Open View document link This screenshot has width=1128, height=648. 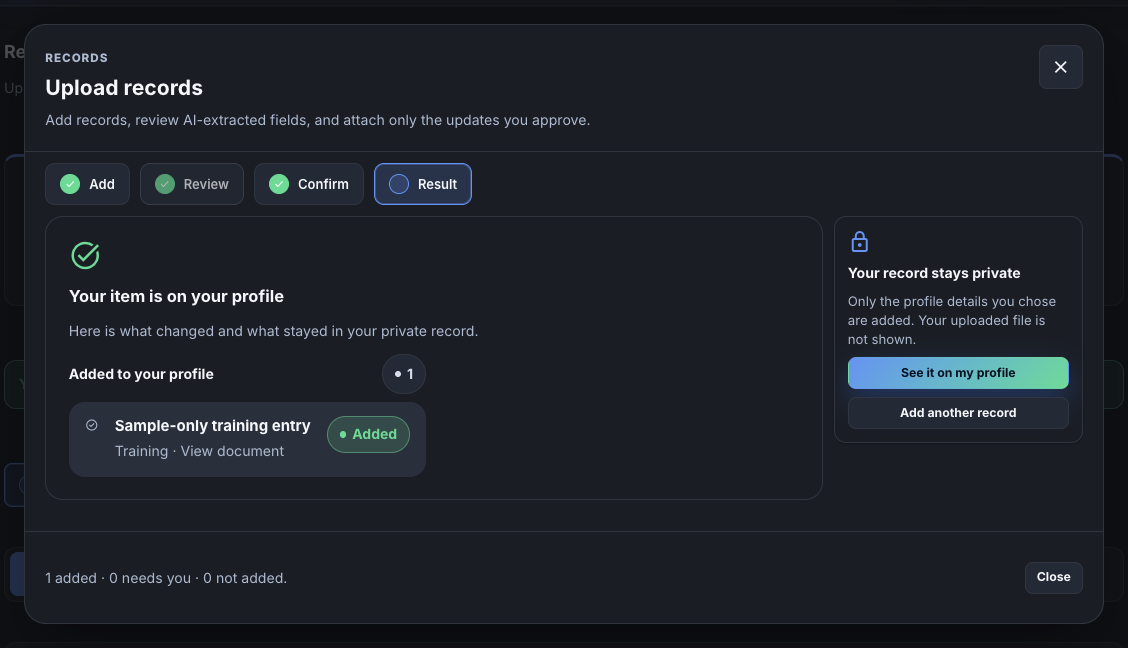(232, 451)
